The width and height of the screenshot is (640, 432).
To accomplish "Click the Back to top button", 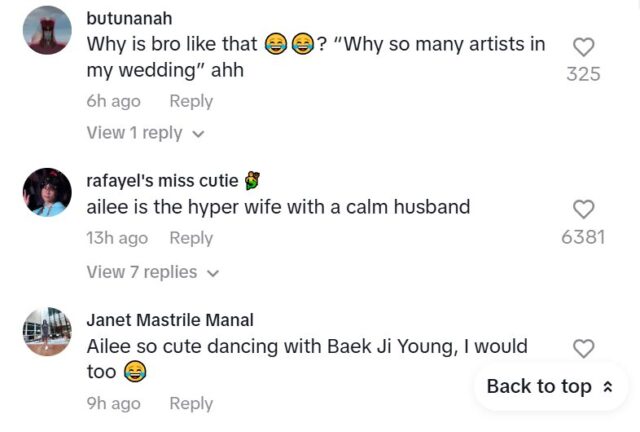I will coord(550,387).
